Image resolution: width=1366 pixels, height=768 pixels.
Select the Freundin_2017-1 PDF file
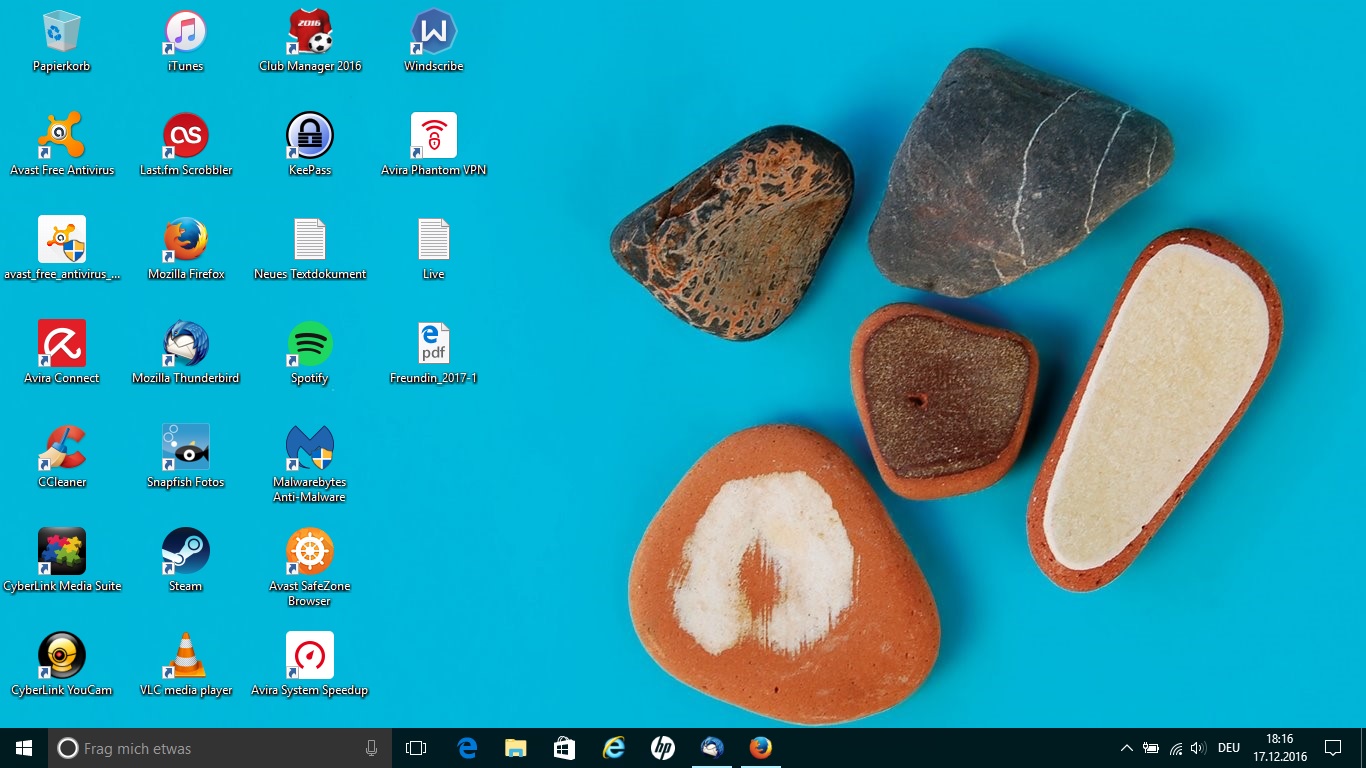click(434, 353)
